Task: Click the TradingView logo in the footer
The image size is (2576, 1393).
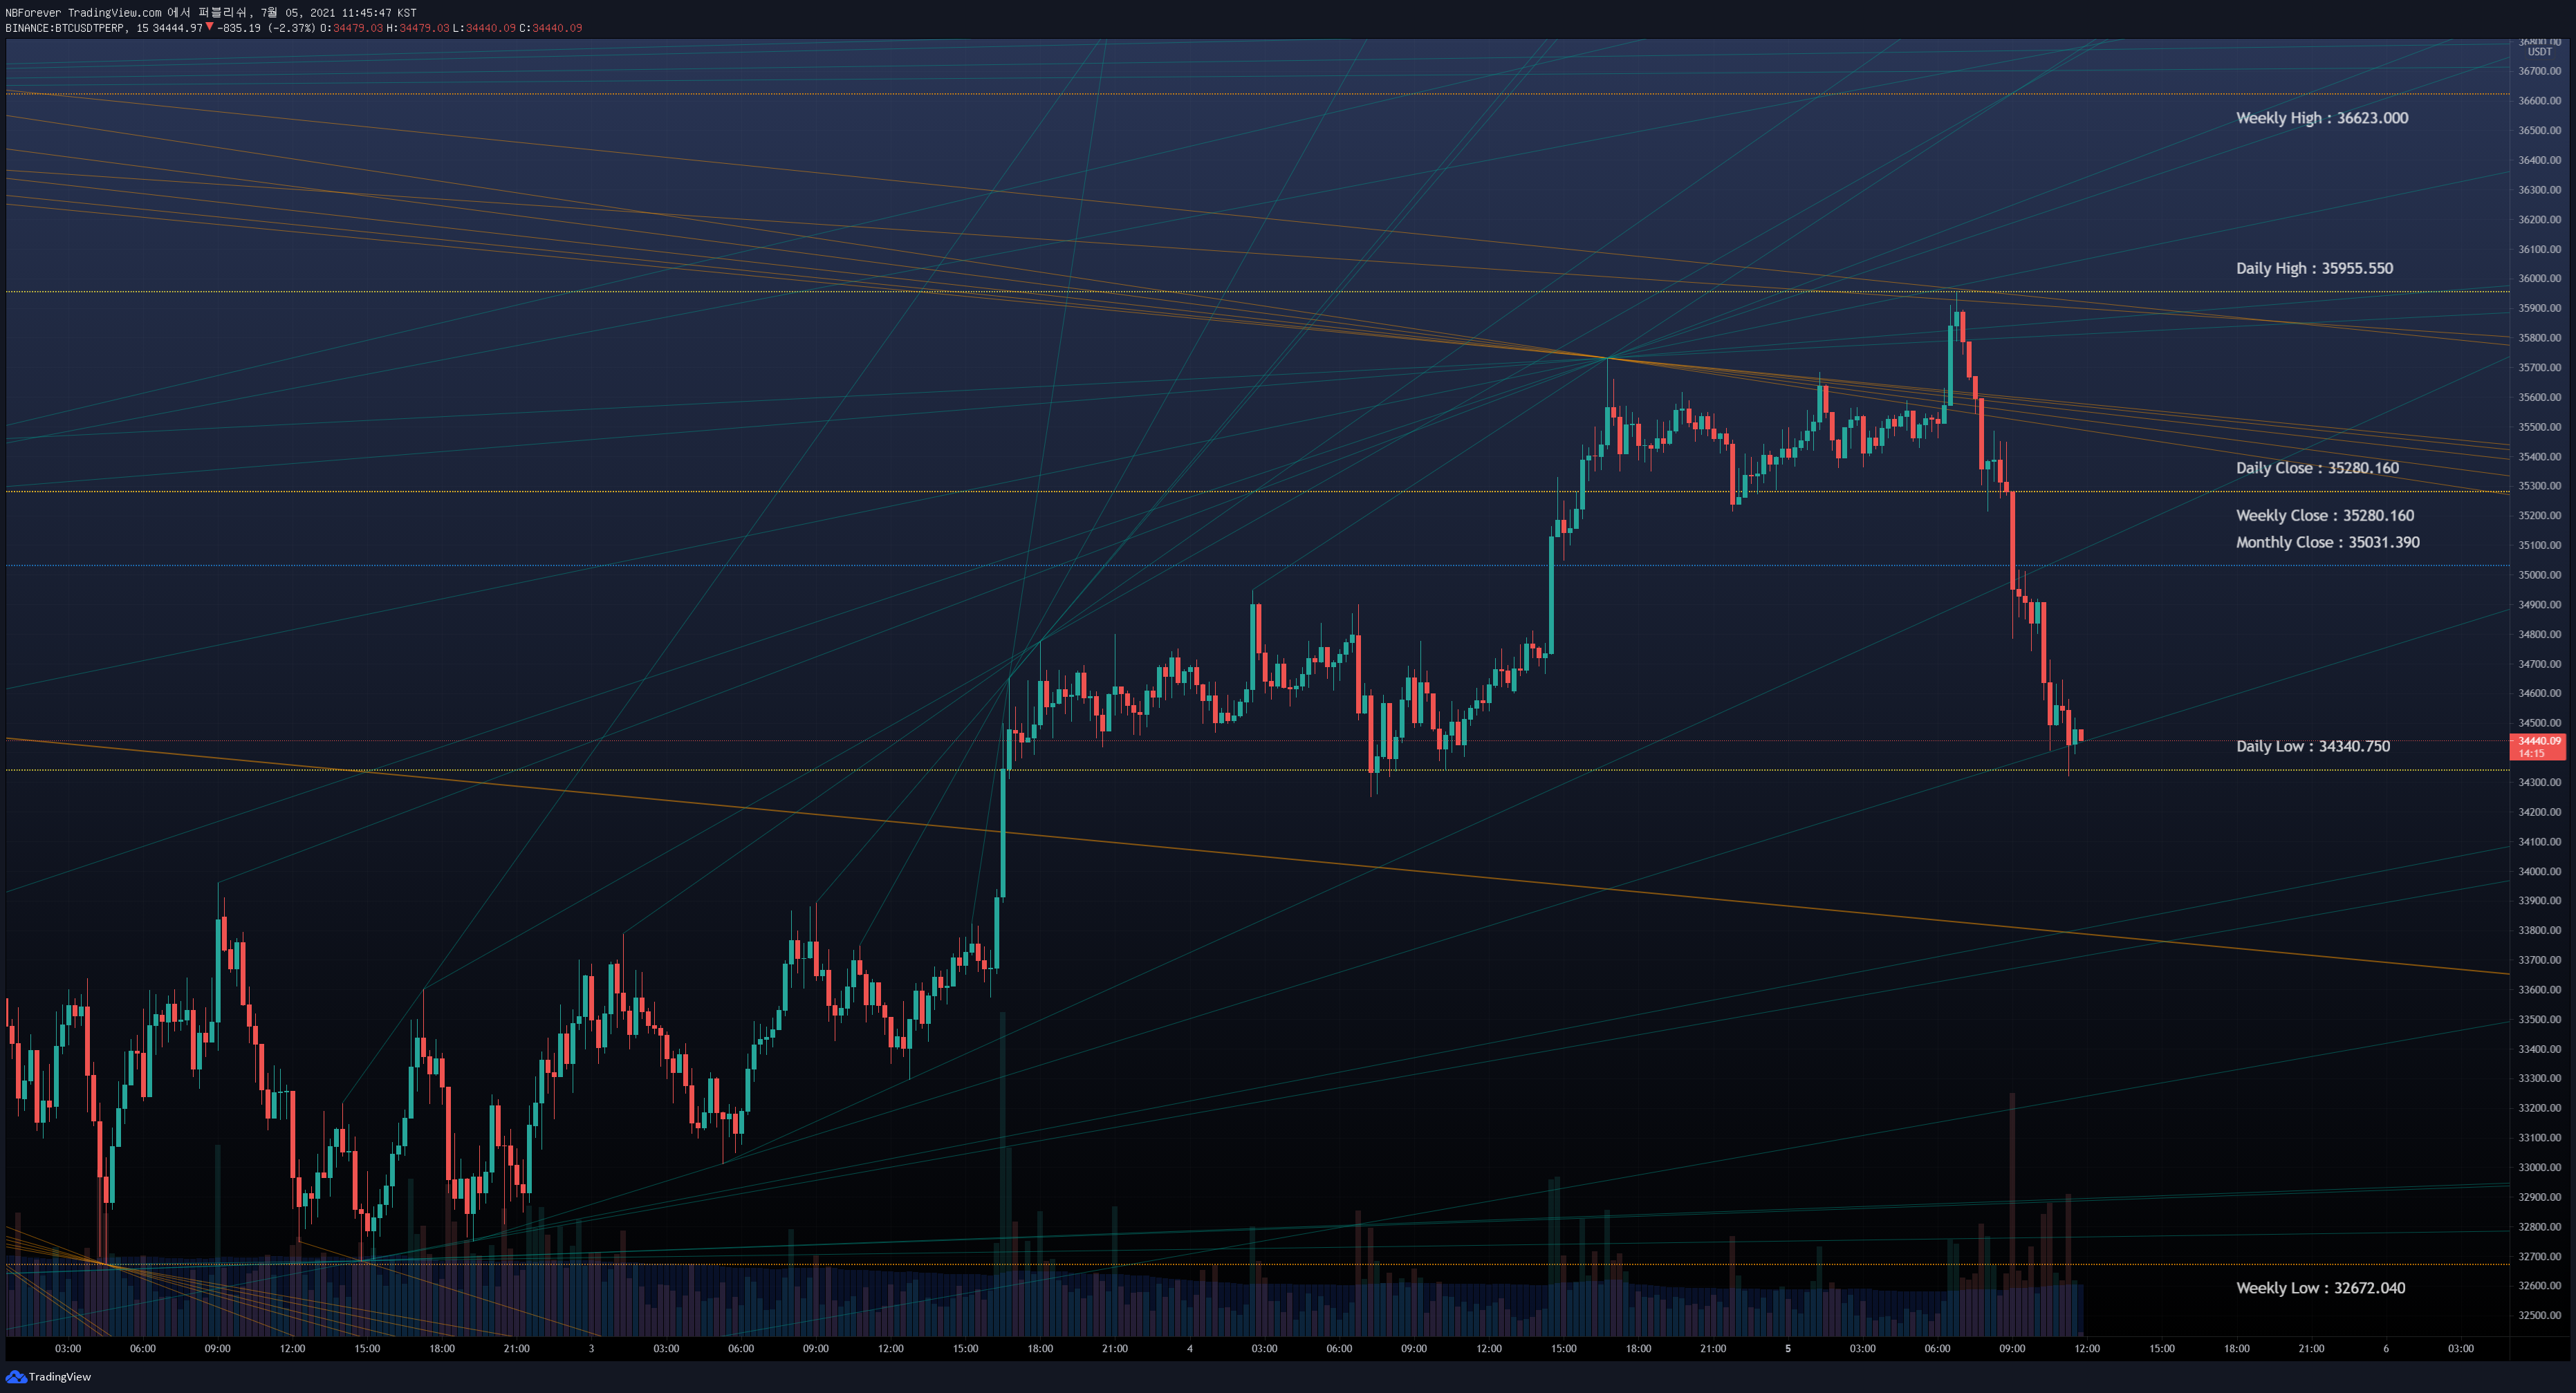Action: pyautogui.click(x=48, y=1377)
